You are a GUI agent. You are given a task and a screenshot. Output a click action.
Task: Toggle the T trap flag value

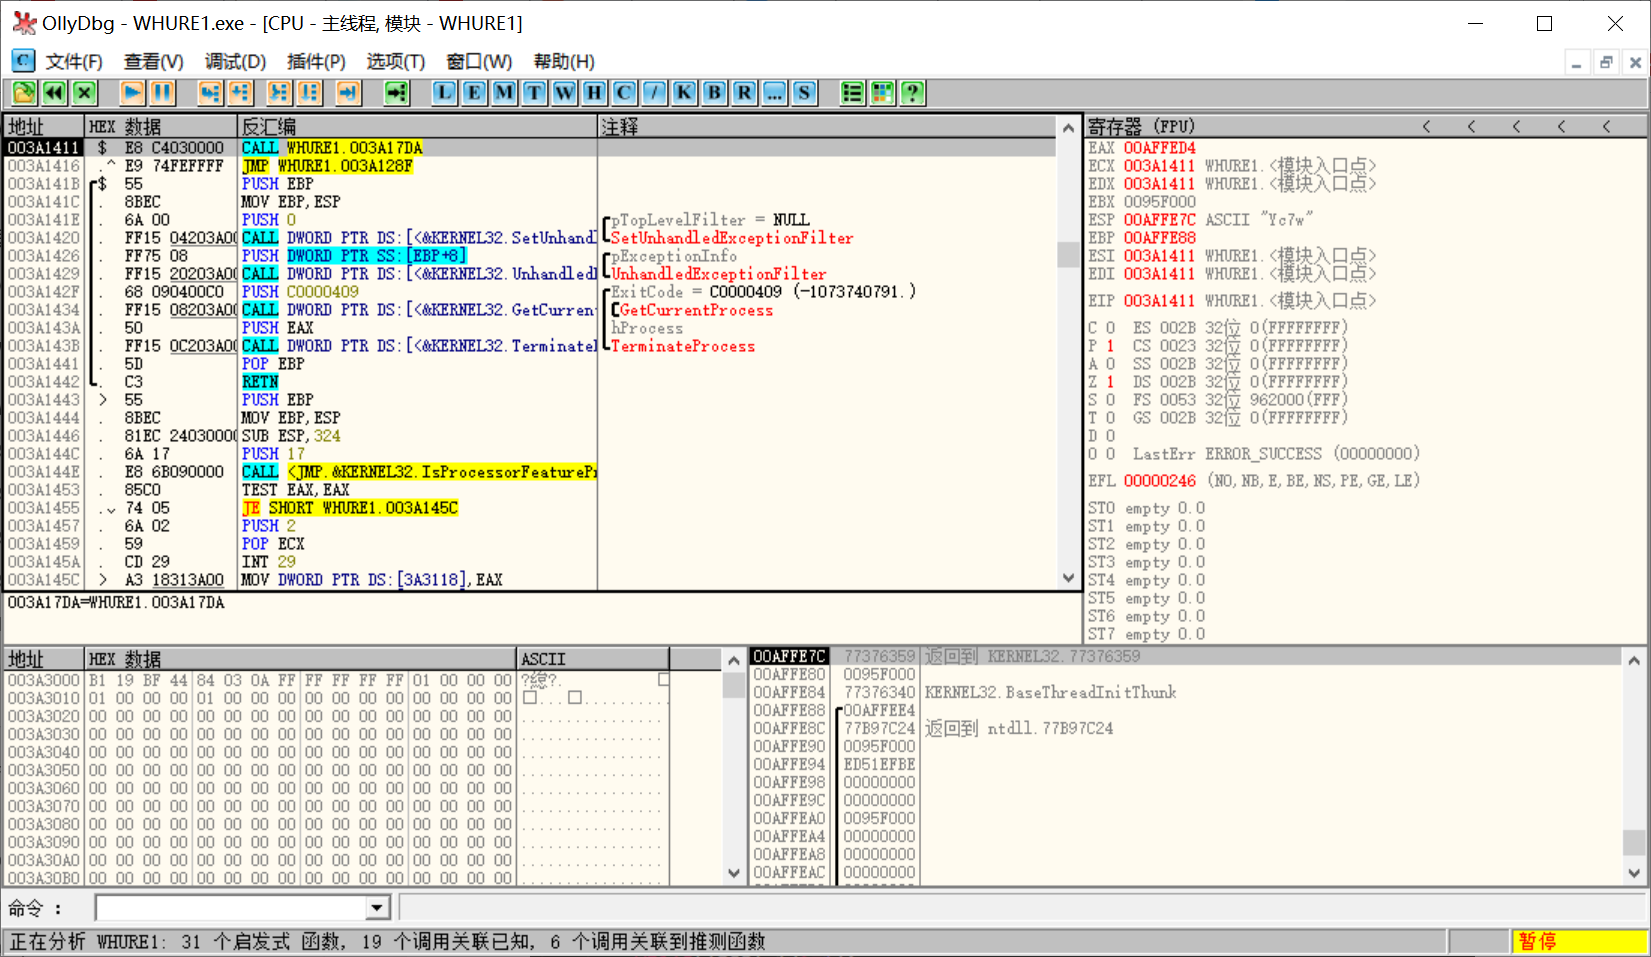point(1110,418)
